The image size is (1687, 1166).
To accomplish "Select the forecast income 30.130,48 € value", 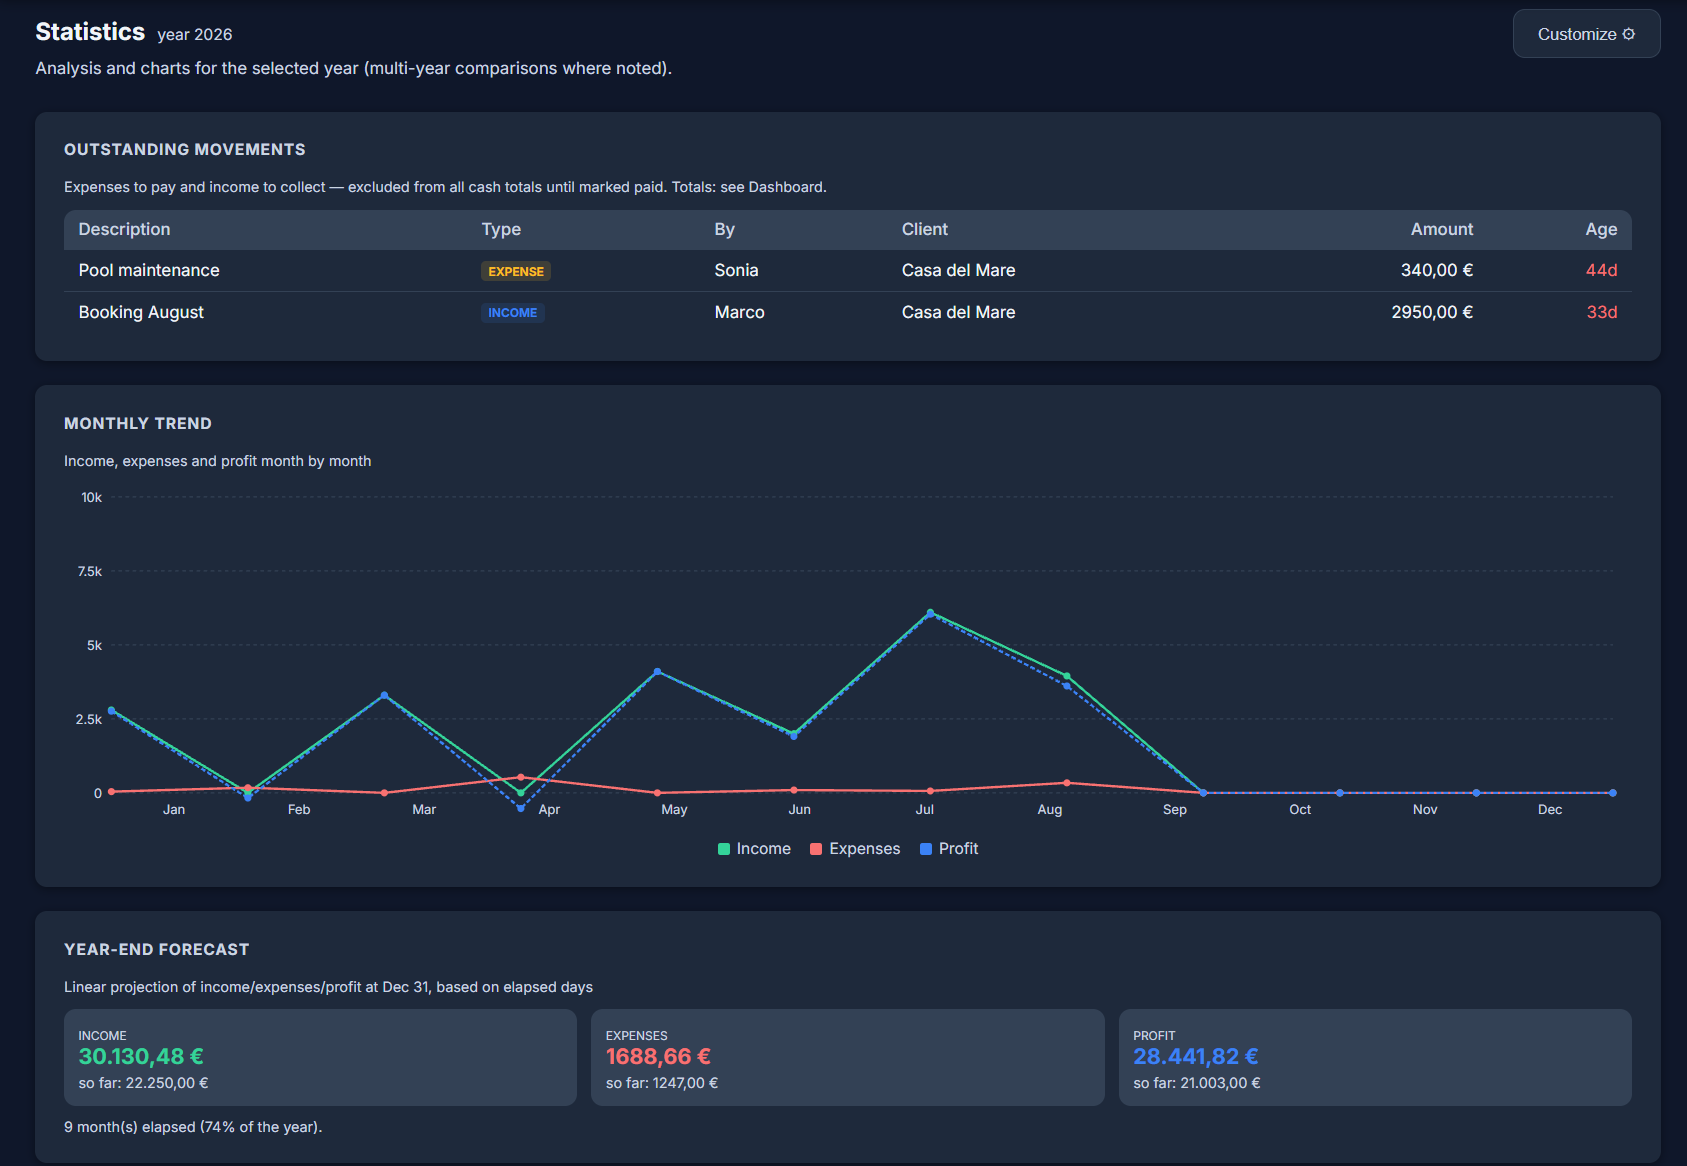I will [x=141, y=1056].
